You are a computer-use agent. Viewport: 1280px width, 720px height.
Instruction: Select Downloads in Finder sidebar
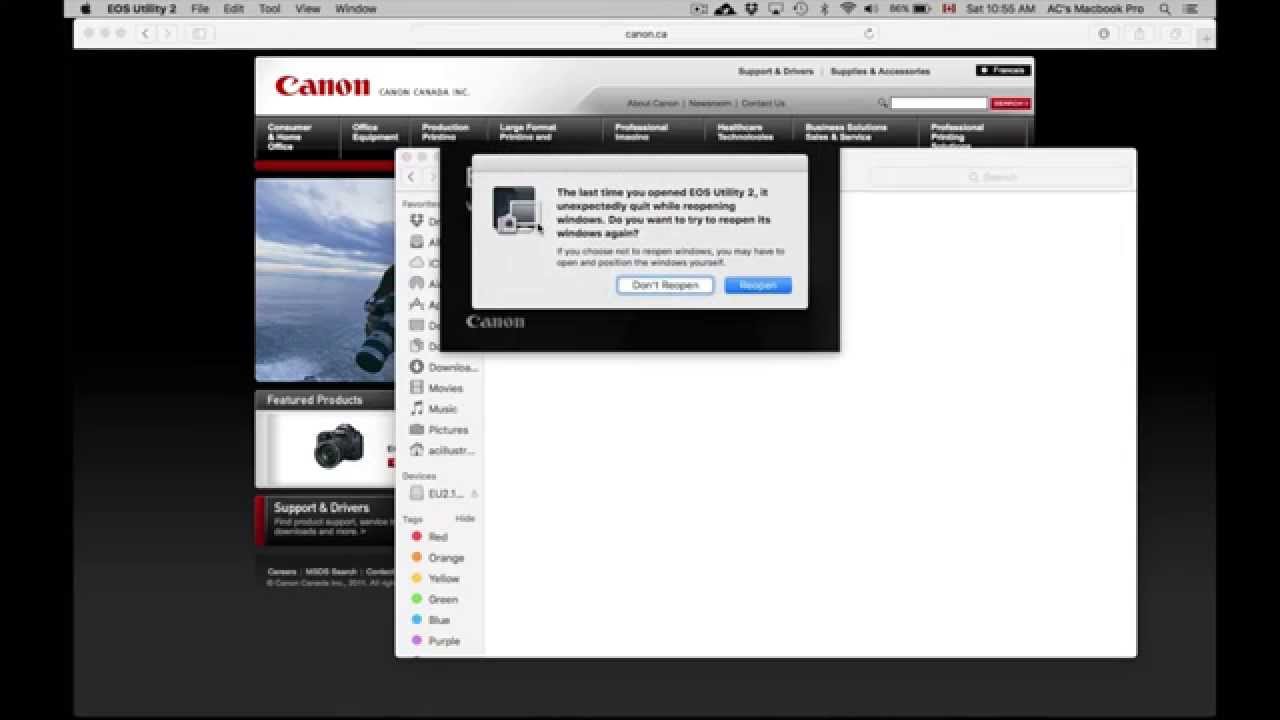[x=443, y=367]
